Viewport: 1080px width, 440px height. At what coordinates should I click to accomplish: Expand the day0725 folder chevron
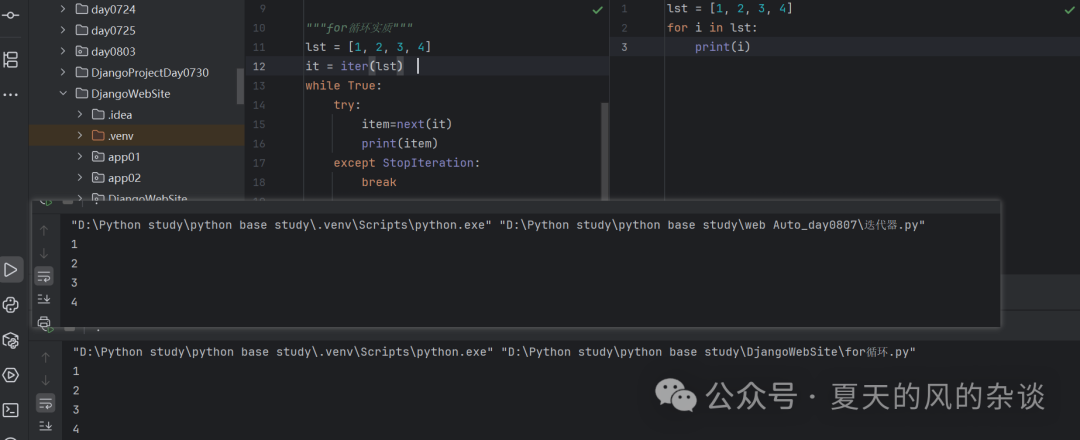click(63, 30)
